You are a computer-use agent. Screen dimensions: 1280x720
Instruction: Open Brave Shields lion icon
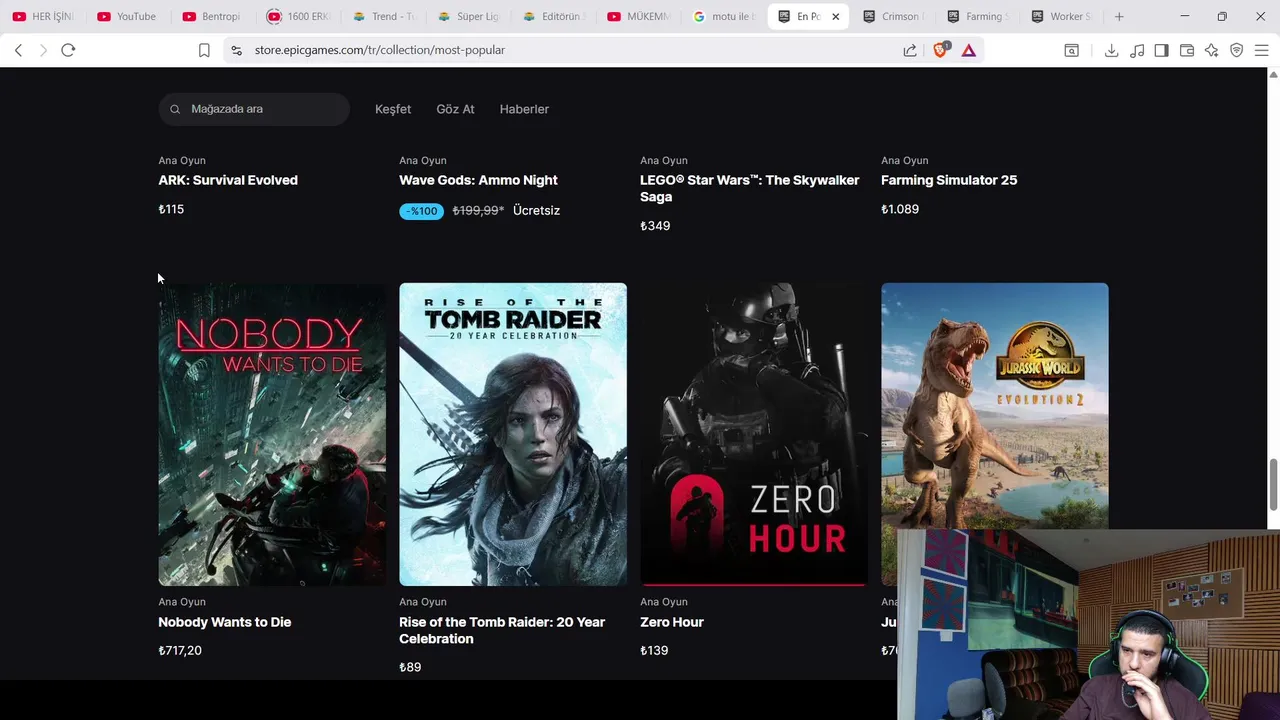[940, 50]
